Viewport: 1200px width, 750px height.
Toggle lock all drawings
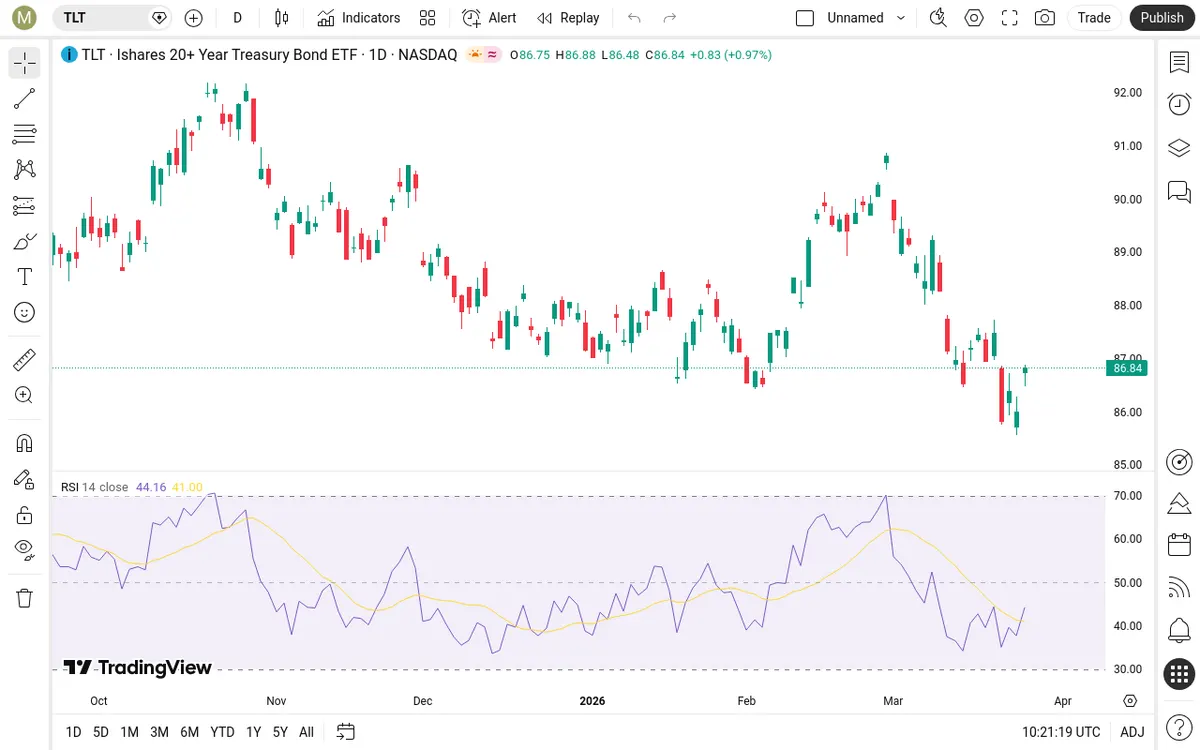[x=25, y=515]
